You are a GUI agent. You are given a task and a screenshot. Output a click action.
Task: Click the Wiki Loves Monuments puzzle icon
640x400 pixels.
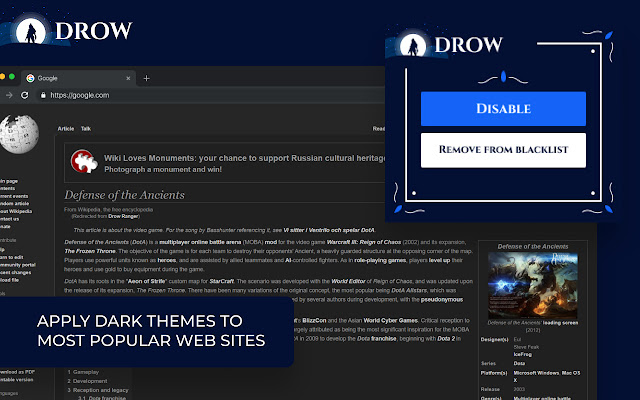[x=84, y=161]
